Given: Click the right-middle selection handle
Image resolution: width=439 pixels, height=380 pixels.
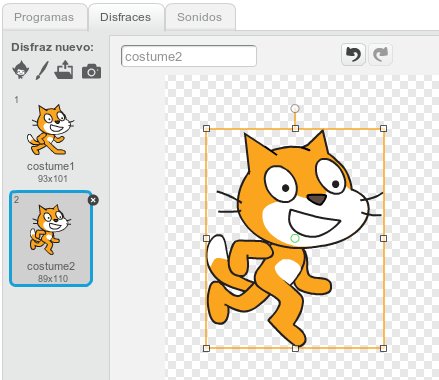Looking at the screenshot, I should coord(383,238).
